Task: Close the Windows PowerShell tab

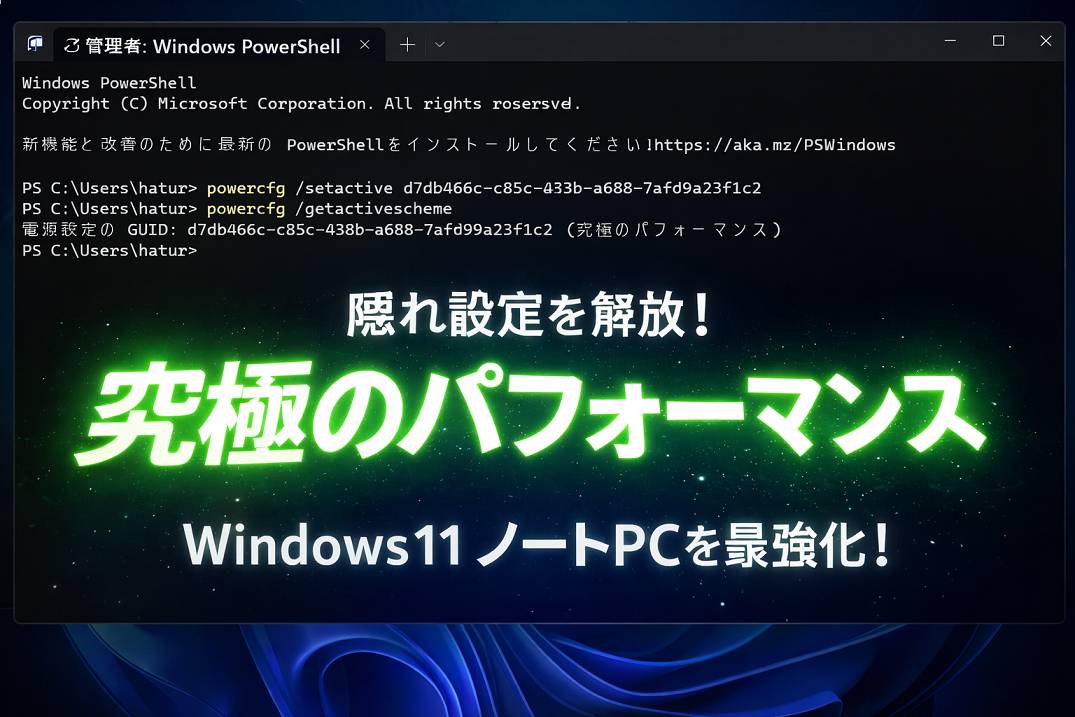Action: tap(365, 45)
